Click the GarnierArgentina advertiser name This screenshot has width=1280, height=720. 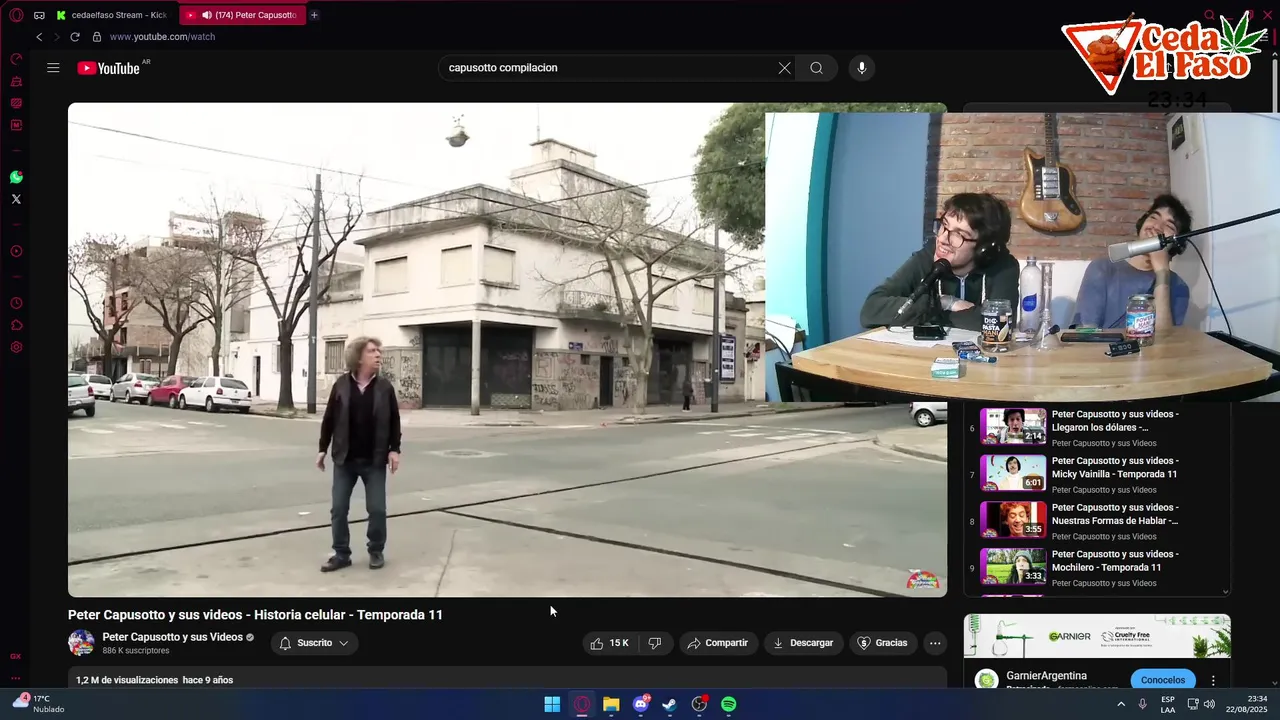pos(1046,676)
